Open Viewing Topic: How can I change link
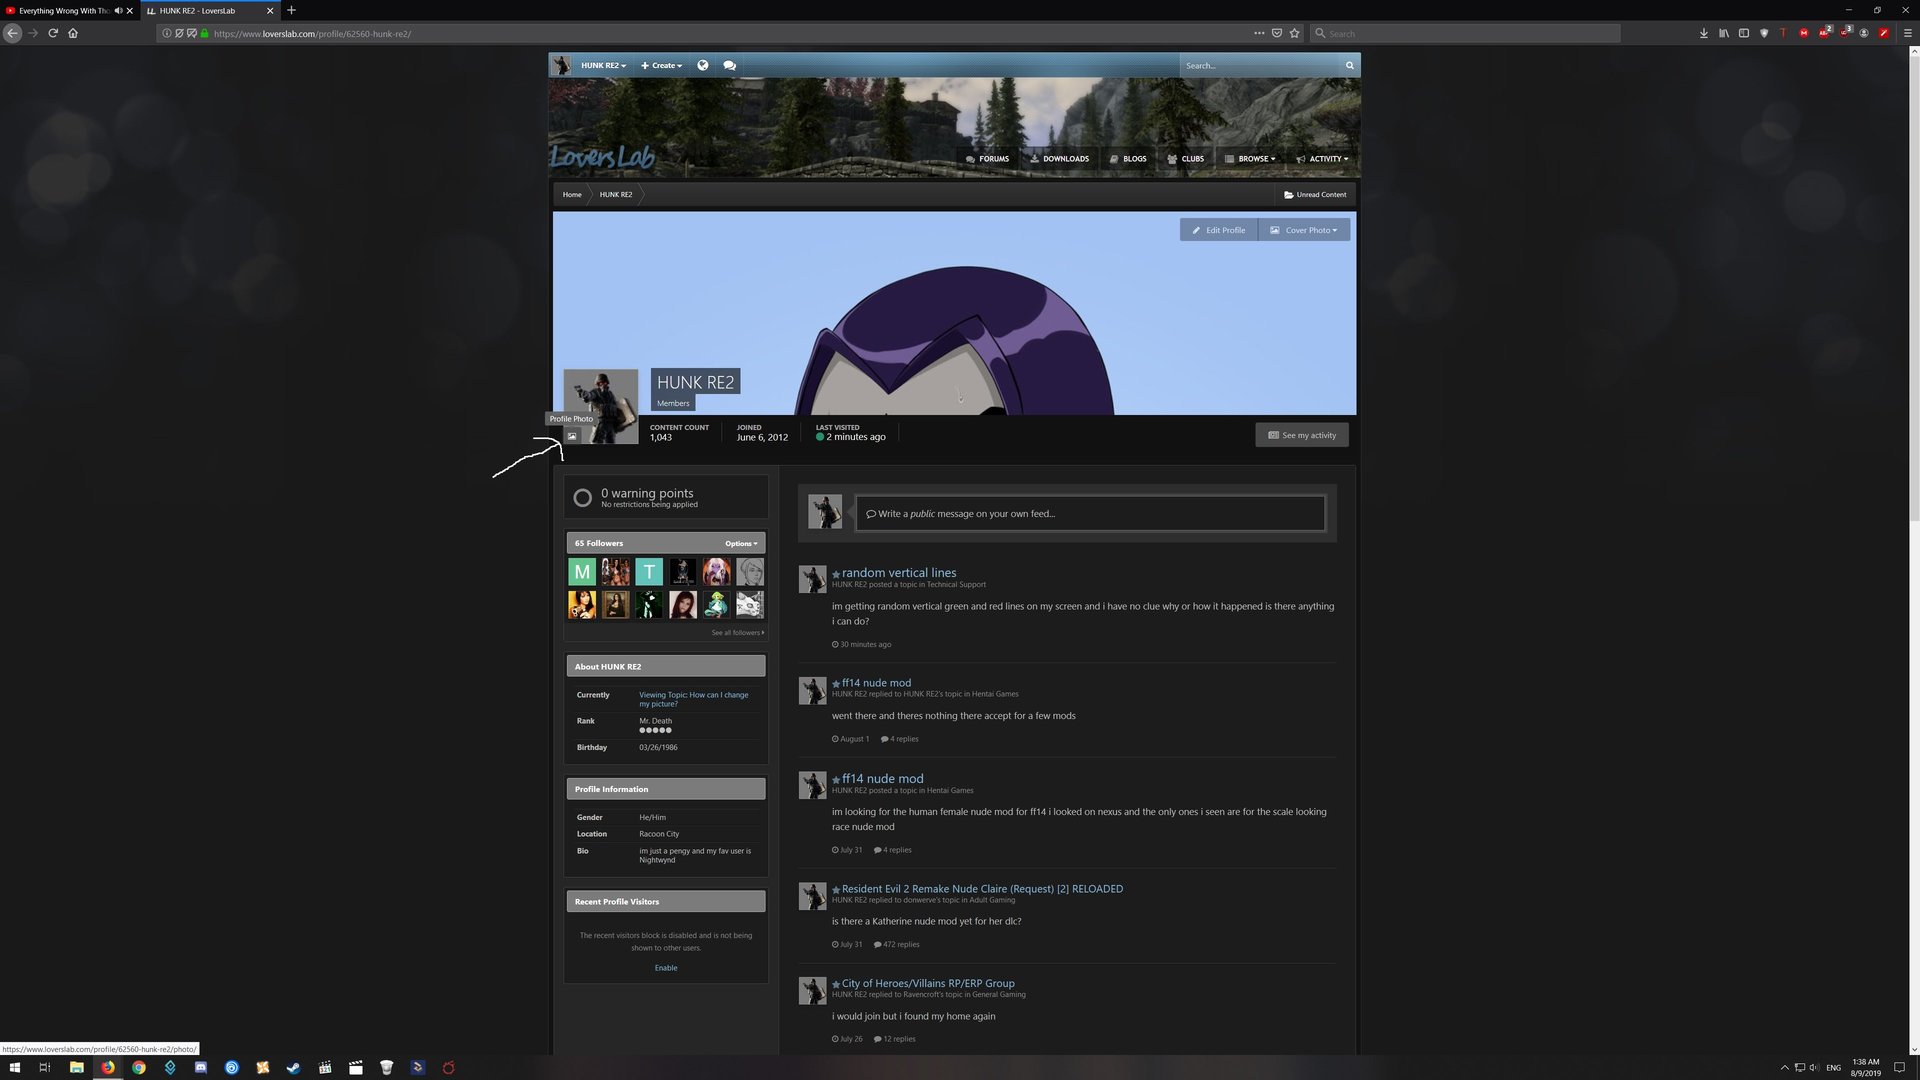This screenshot has height=1080, width=1920. 694,699
